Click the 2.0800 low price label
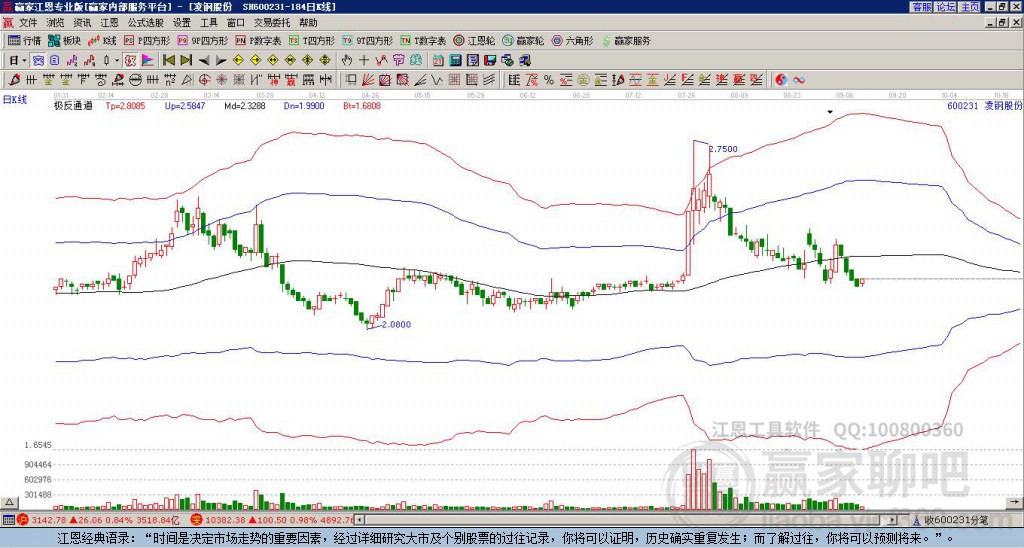 (396, 324)
